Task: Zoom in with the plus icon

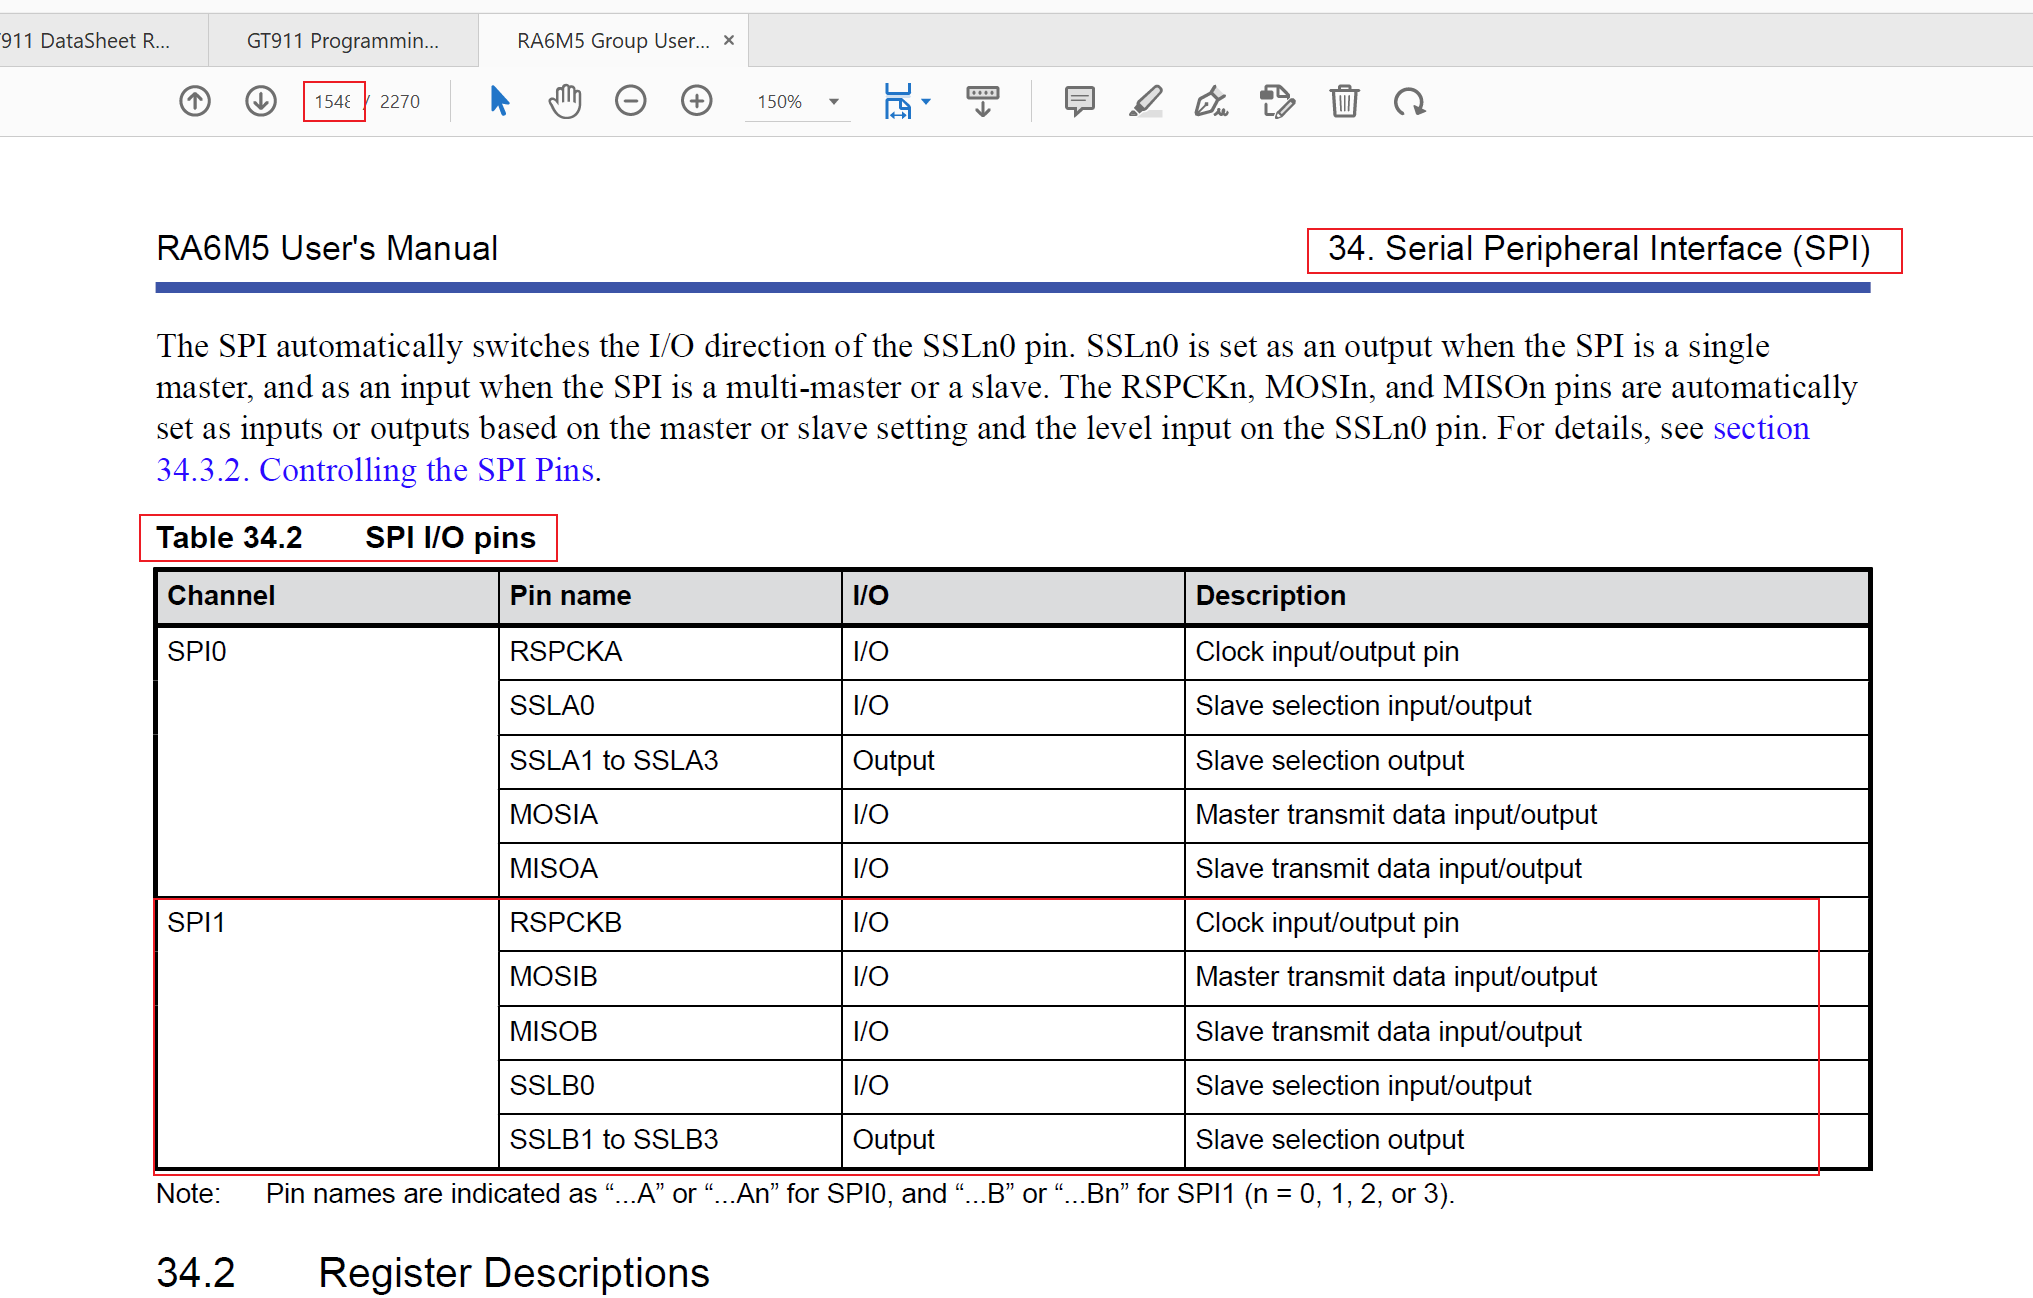Action: (x=697, y=101)
